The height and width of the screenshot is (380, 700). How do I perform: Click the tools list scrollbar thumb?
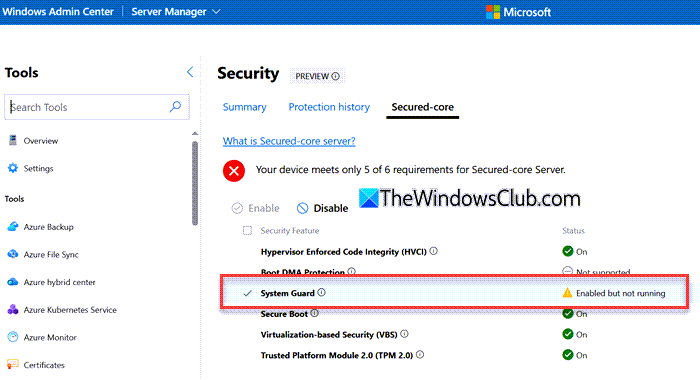pos(195,183)
